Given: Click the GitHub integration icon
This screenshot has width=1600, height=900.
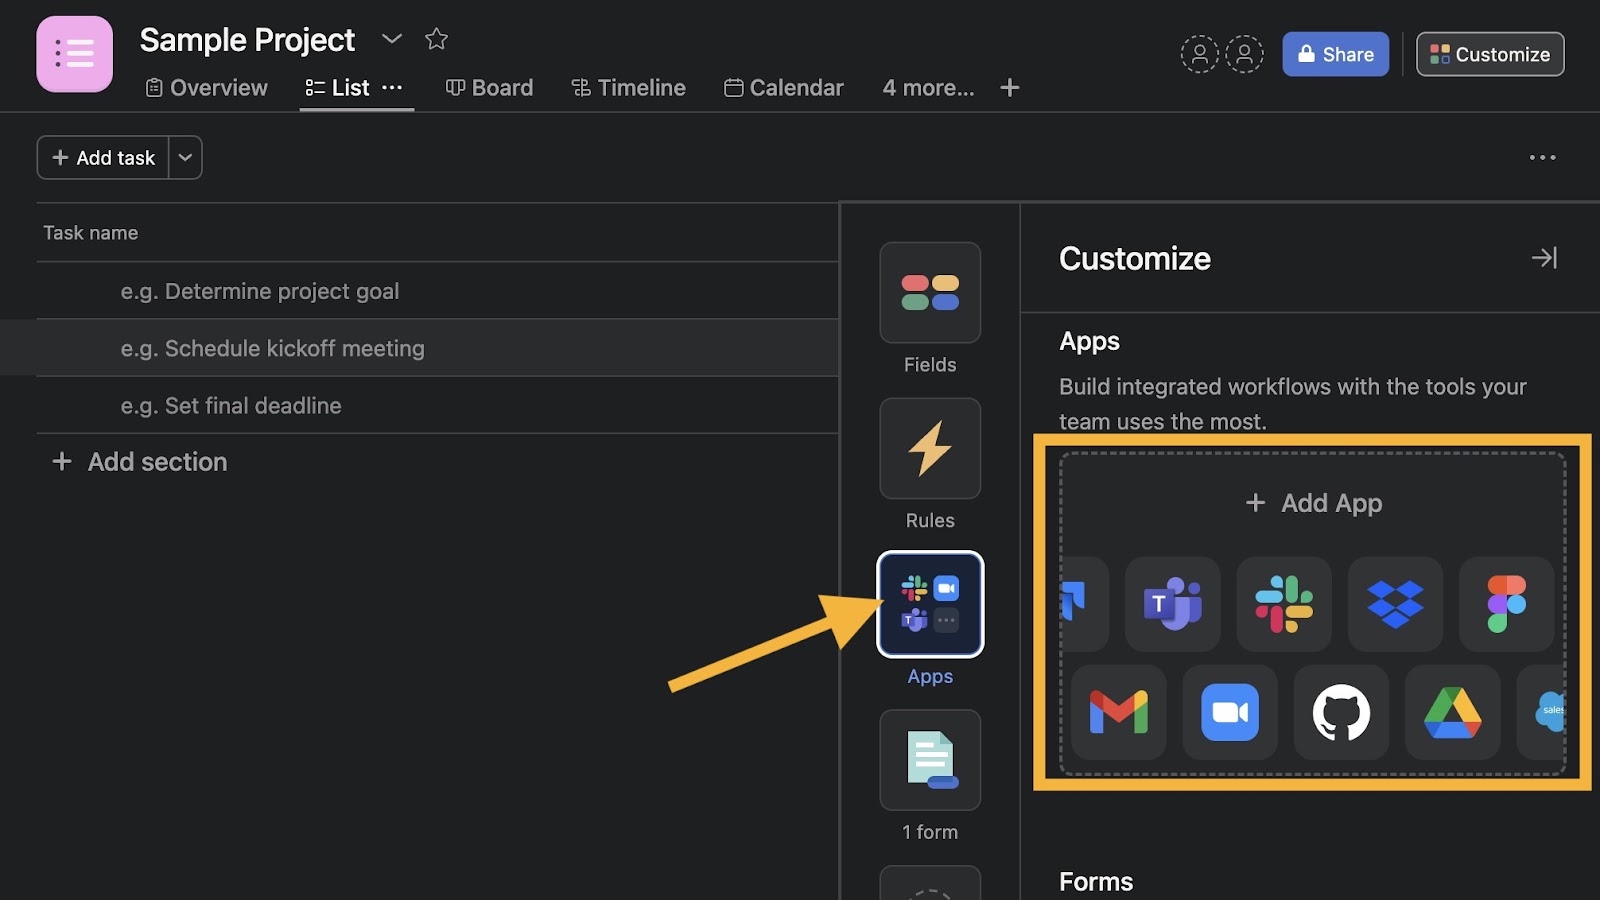Looking at the screenshot, I should point(1341,713).
